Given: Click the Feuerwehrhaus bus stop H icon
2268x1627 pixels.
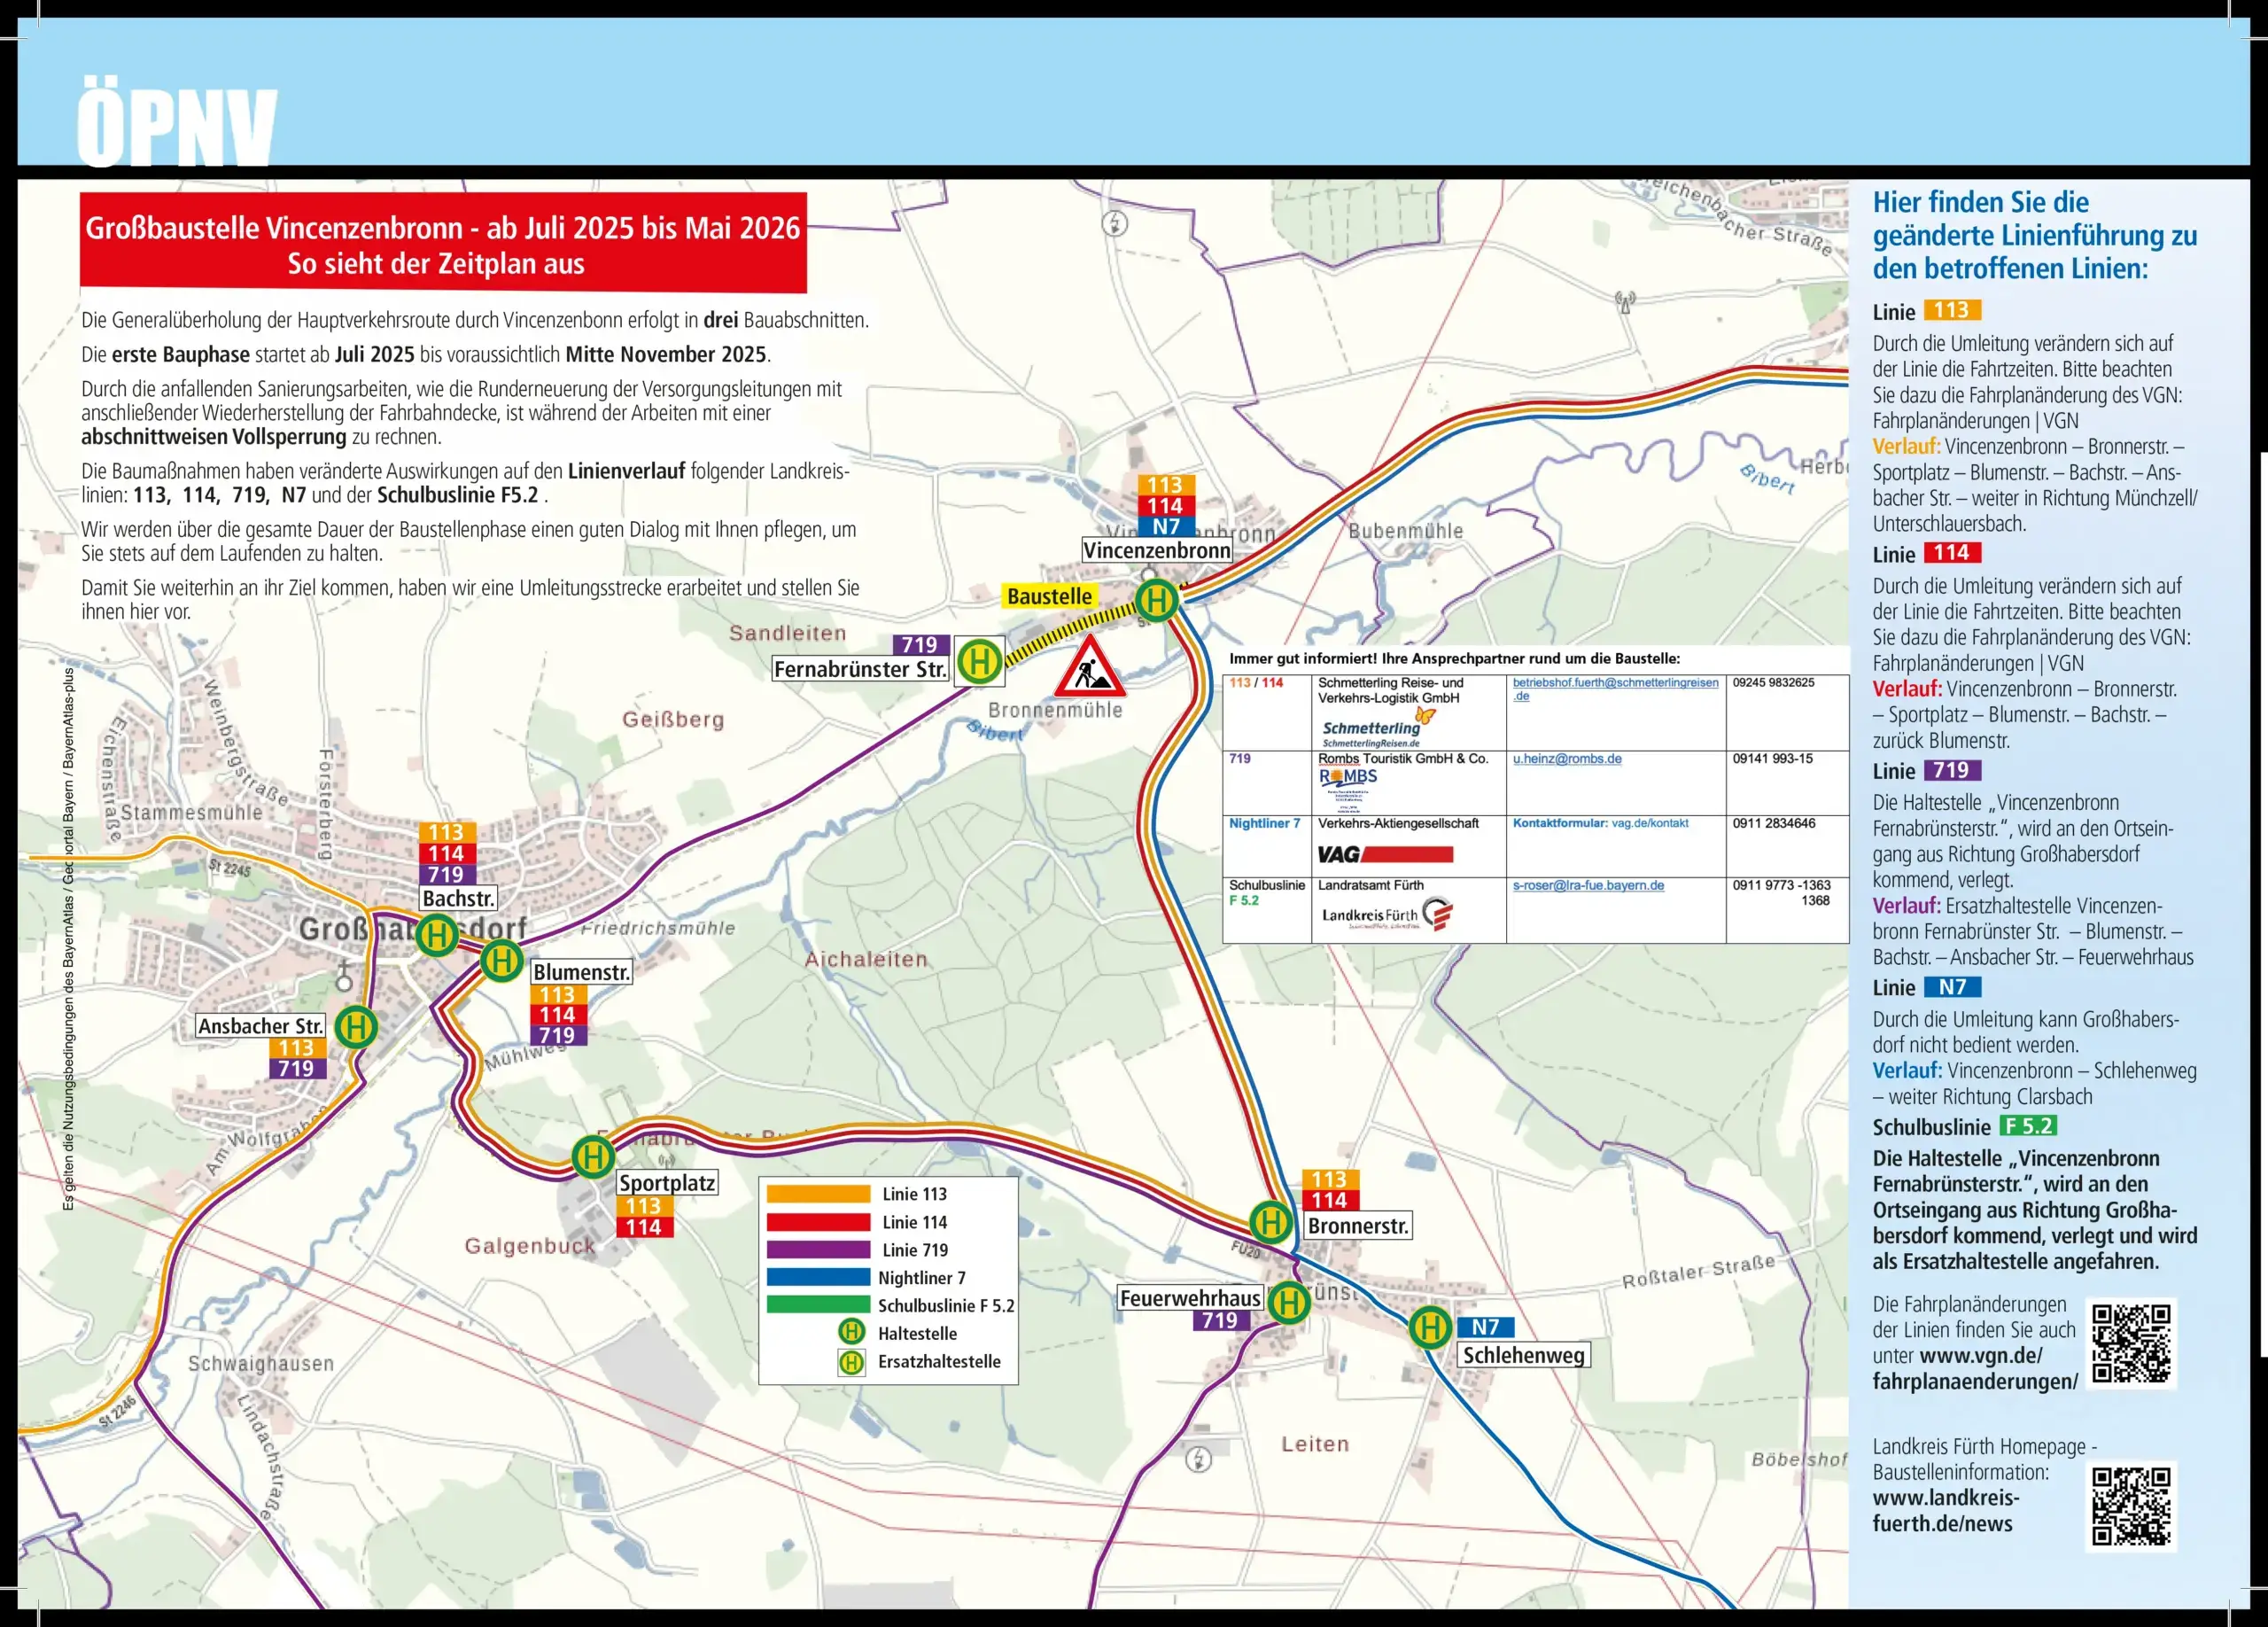Looking at the screenshot, I should (x=1289, y=1303).
